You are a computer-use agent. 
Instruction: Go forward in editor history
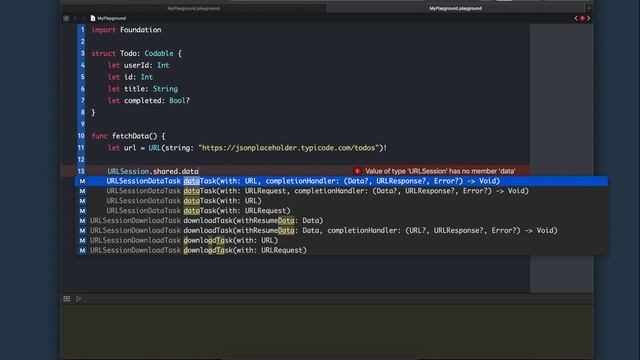83,18
